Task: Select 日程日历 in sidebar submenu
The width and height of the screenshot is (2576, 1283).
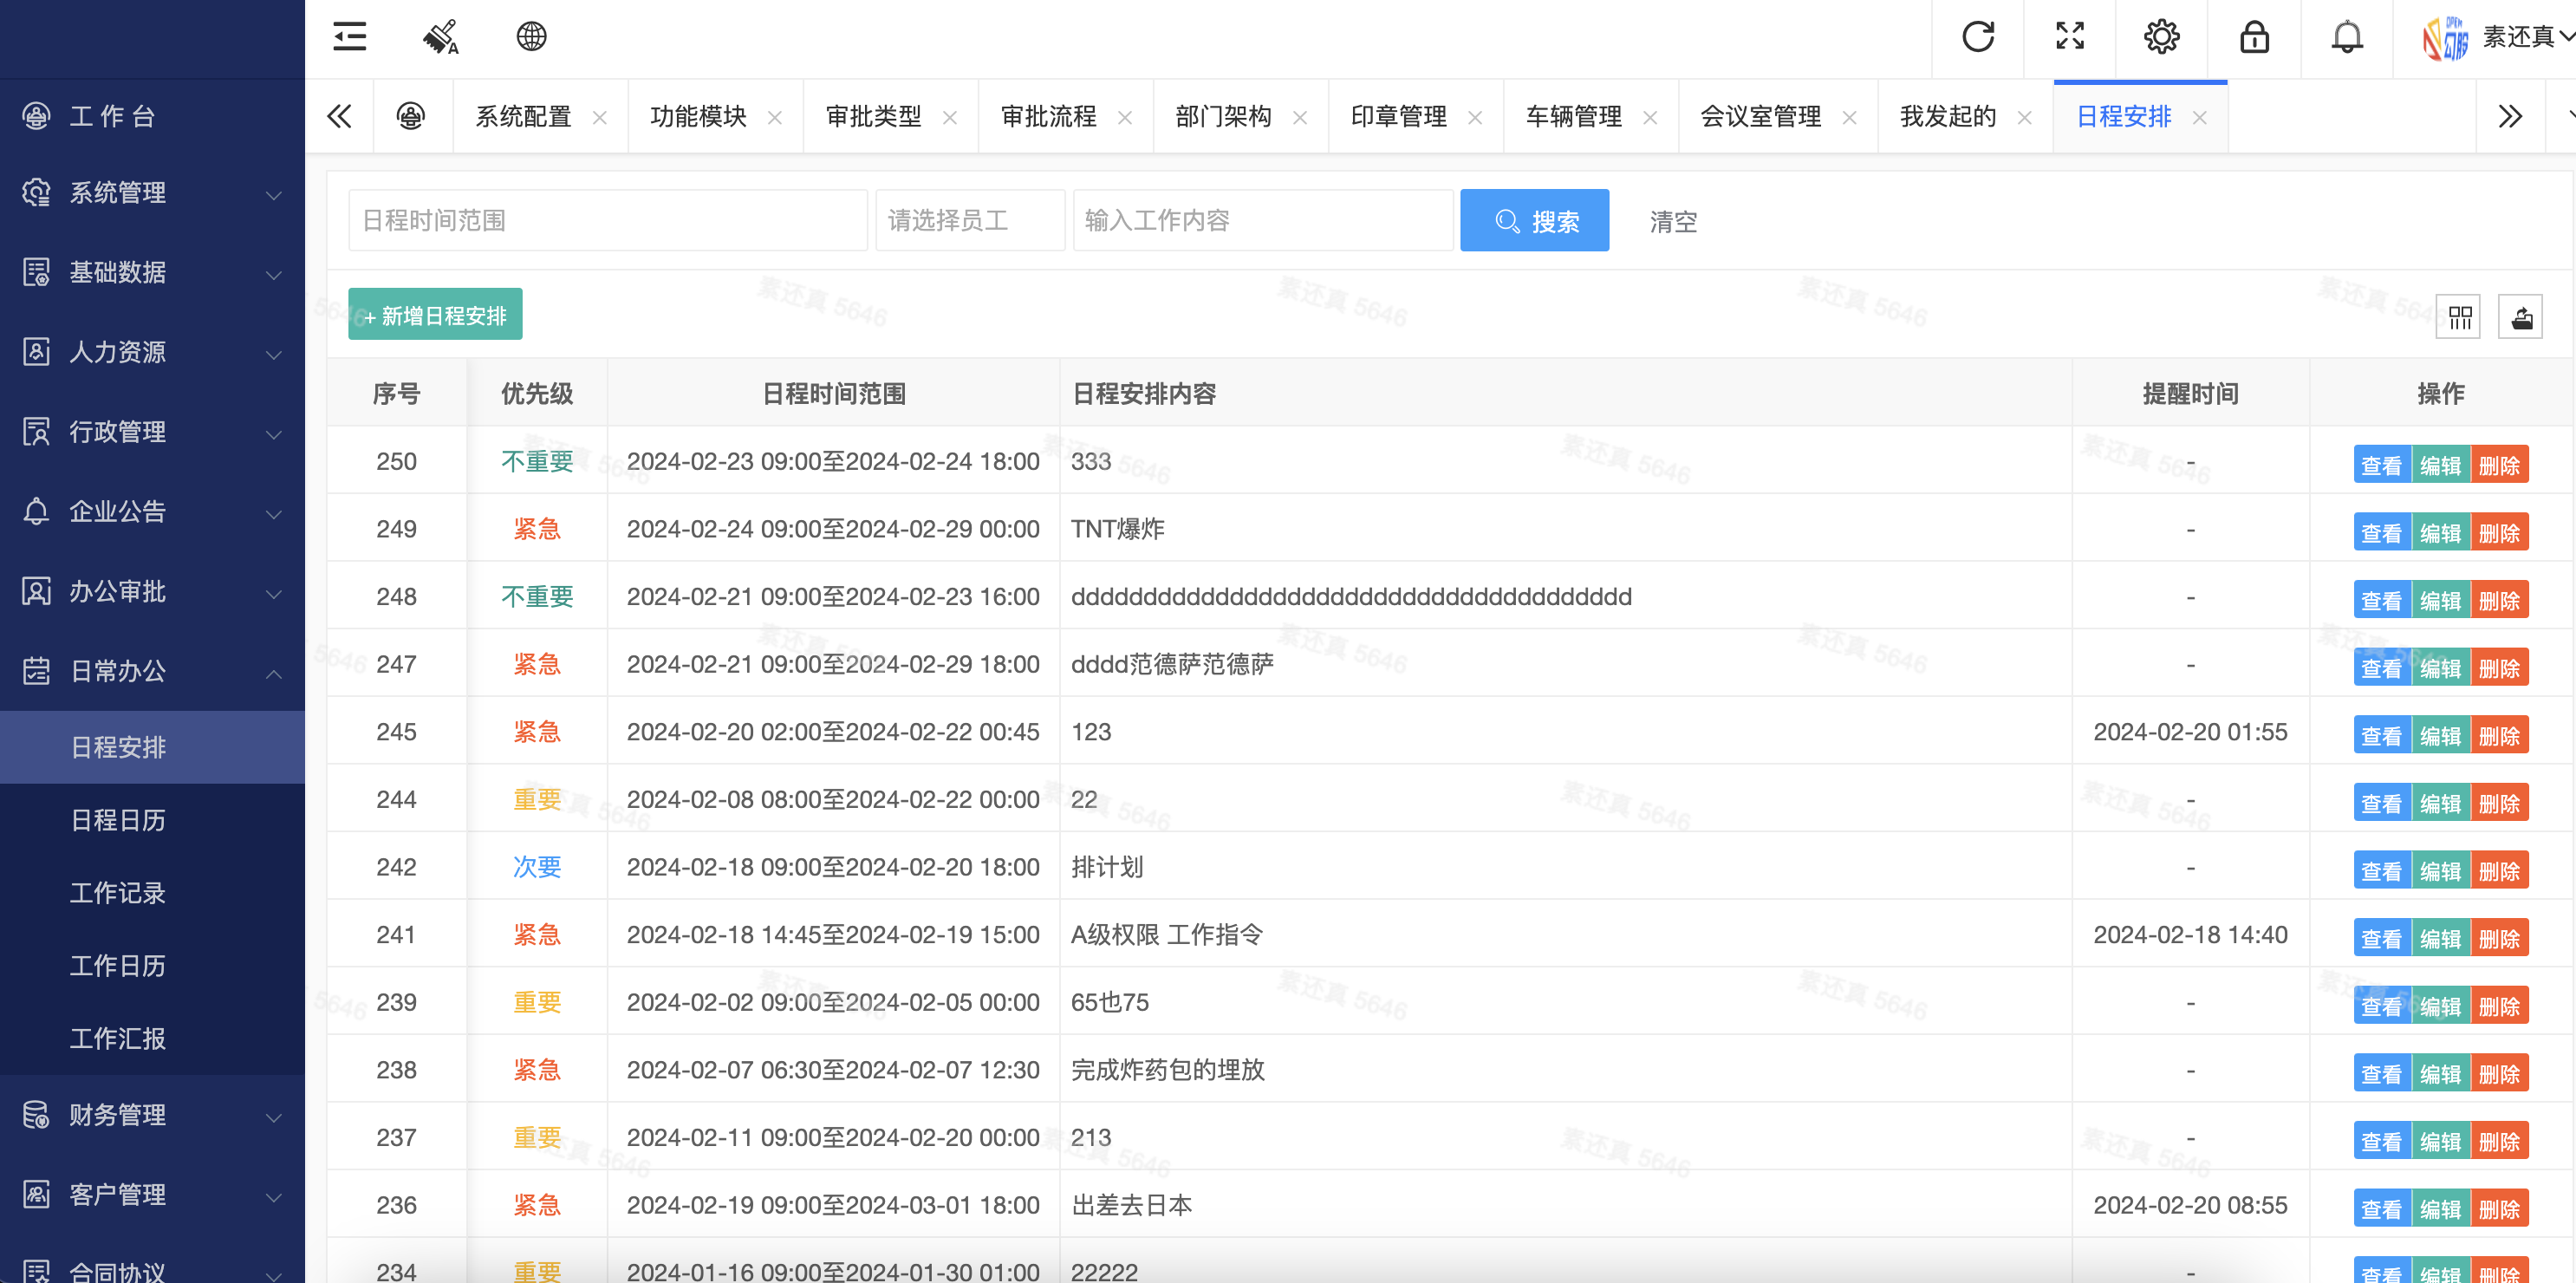Action: pyautogui.click(x=152, y=821)
